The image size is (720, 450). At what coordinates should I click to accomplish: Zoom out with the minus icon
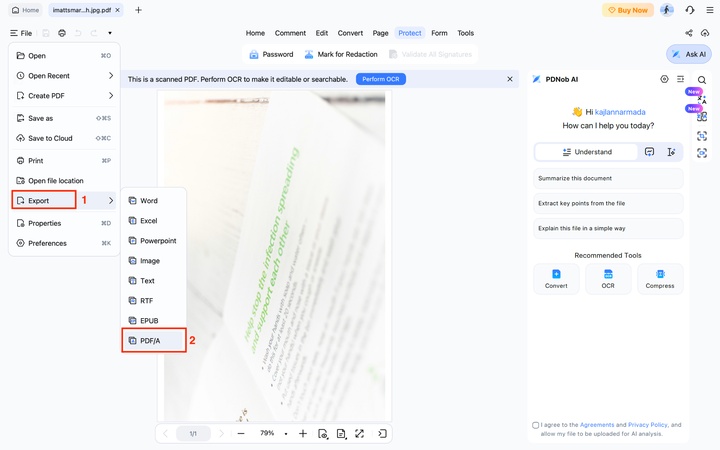[241, 433]
